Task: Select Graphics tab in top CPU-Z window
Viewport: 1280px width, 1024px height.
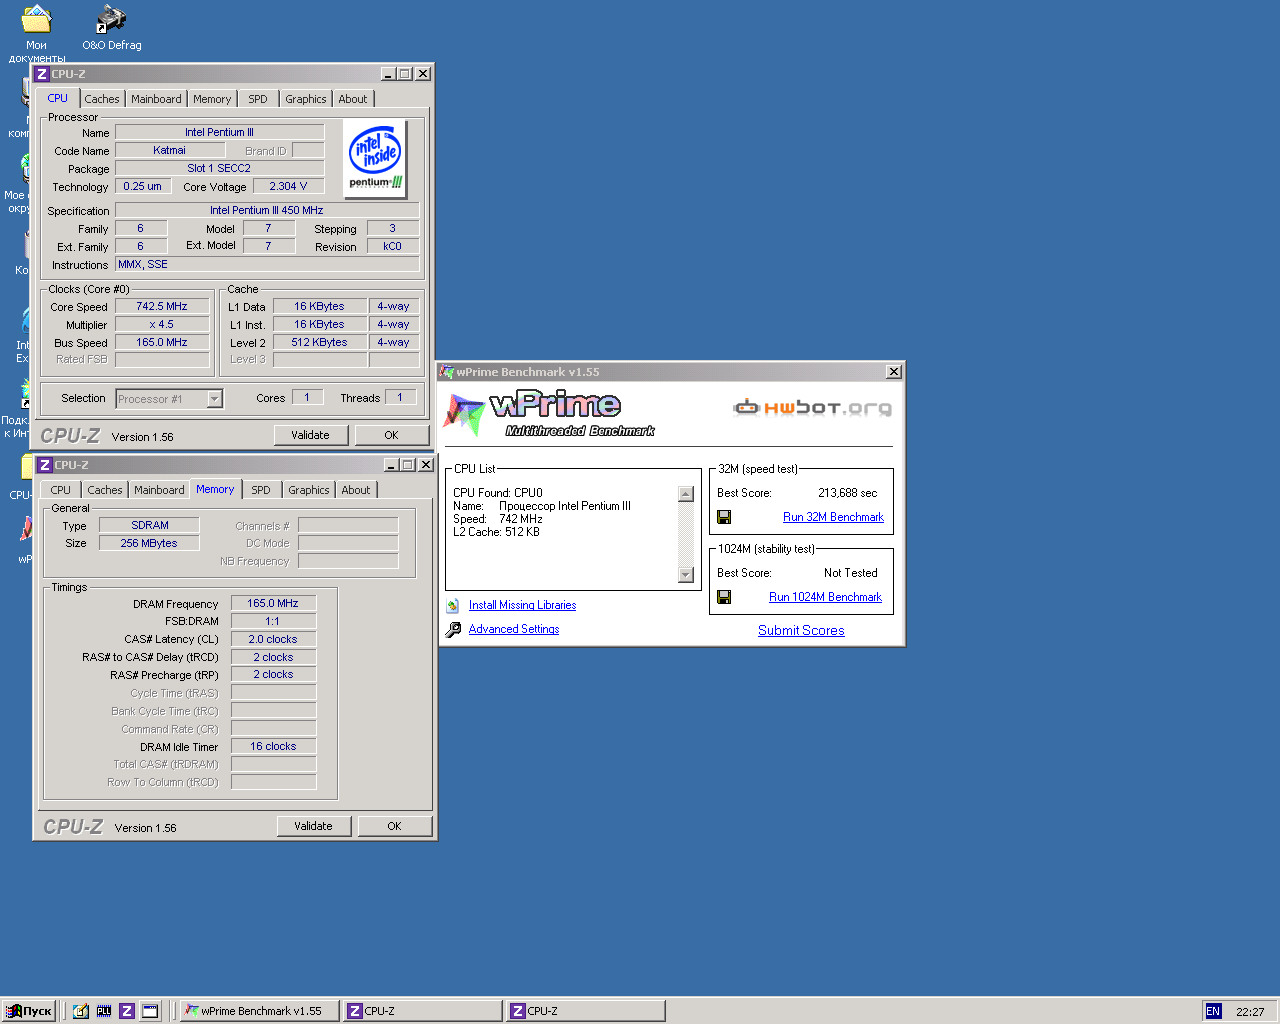Action: click(x=305, y=99)
